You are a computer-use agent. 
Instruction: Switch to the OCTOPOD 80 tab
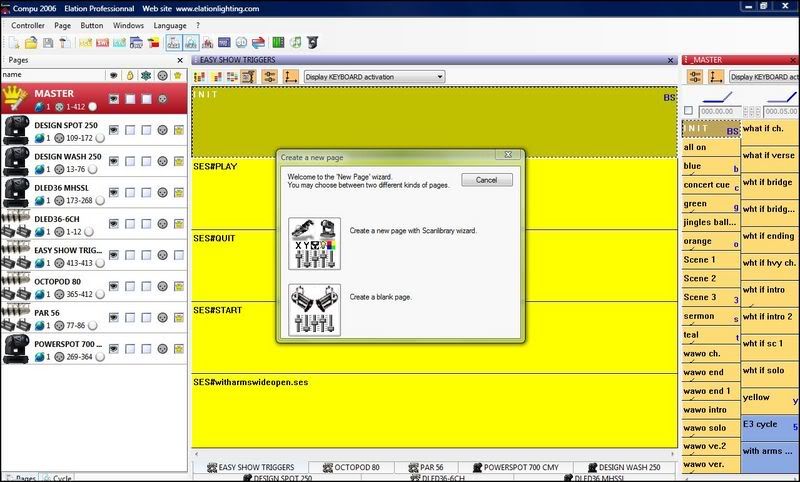352,467
